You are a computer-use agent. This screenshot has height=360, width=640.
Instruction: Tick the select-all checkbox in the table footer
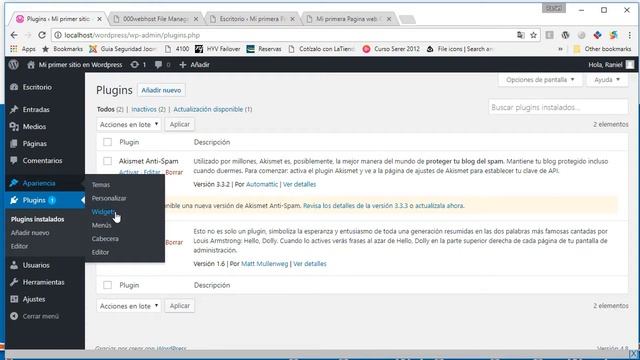tap(107, 285)
